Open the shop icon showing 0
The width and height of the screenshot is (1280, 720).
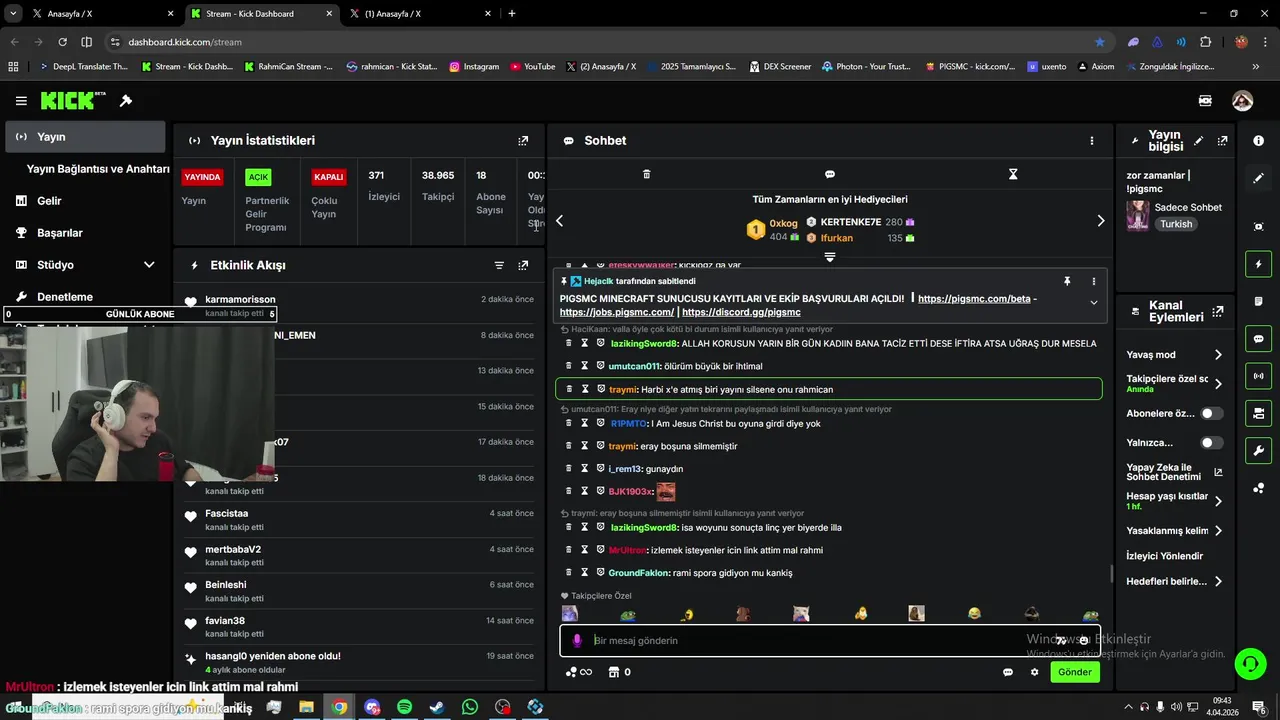(619, 672)
